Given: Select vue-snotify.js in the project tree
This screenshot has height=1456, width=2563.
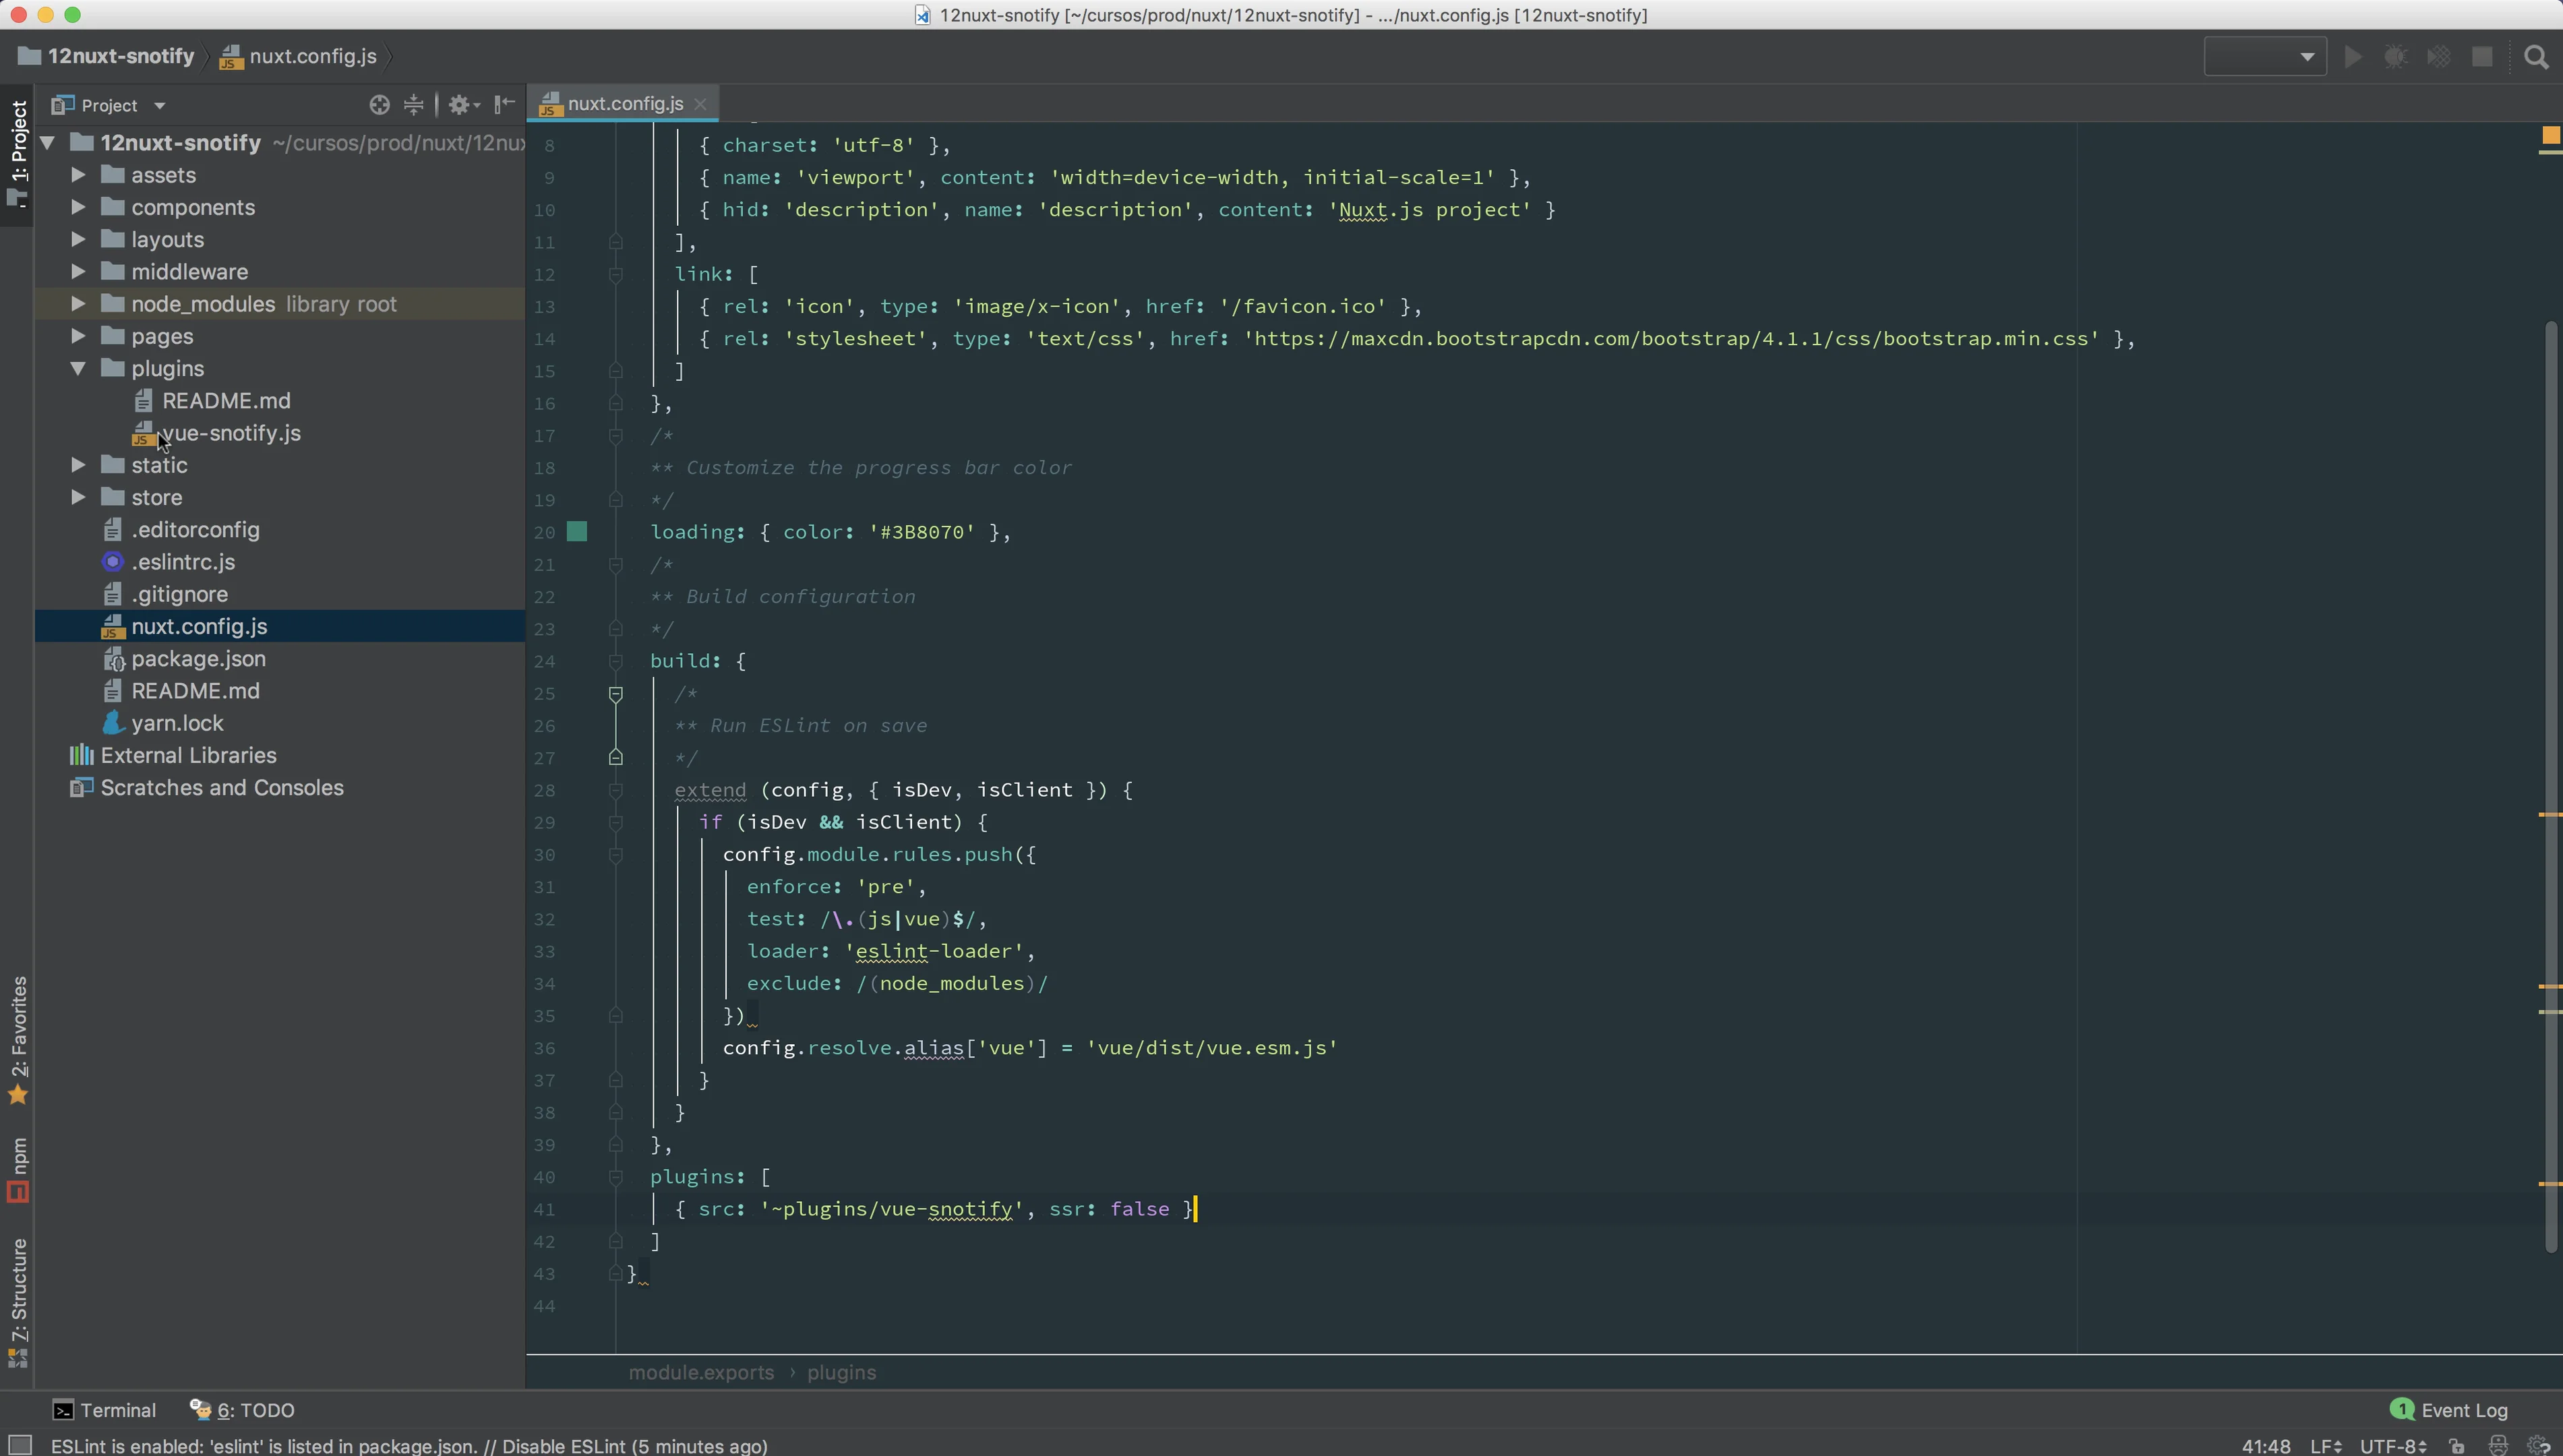Looking at the screenshot, I should (231, 433).
